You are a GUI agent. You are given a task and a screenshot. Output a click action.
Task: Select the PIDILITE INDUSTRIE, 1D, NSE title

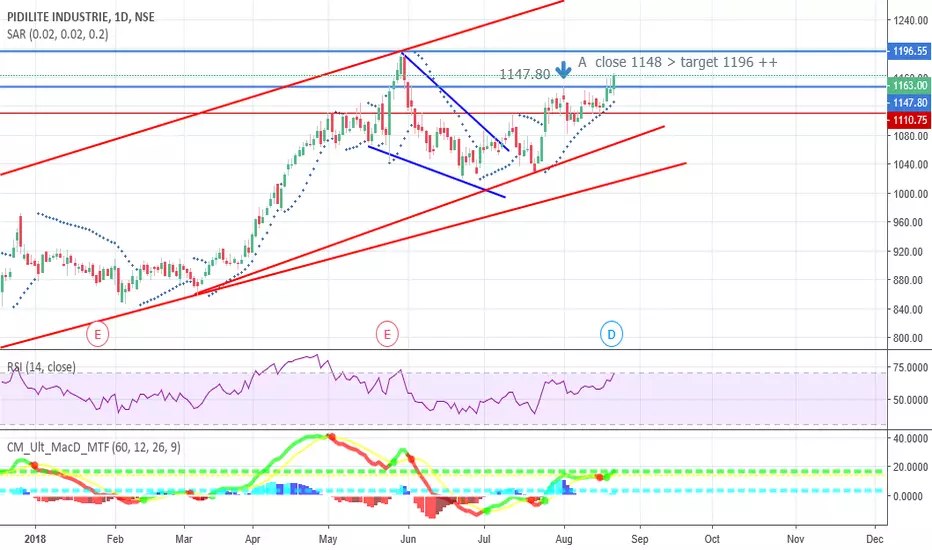pos(81,17)
